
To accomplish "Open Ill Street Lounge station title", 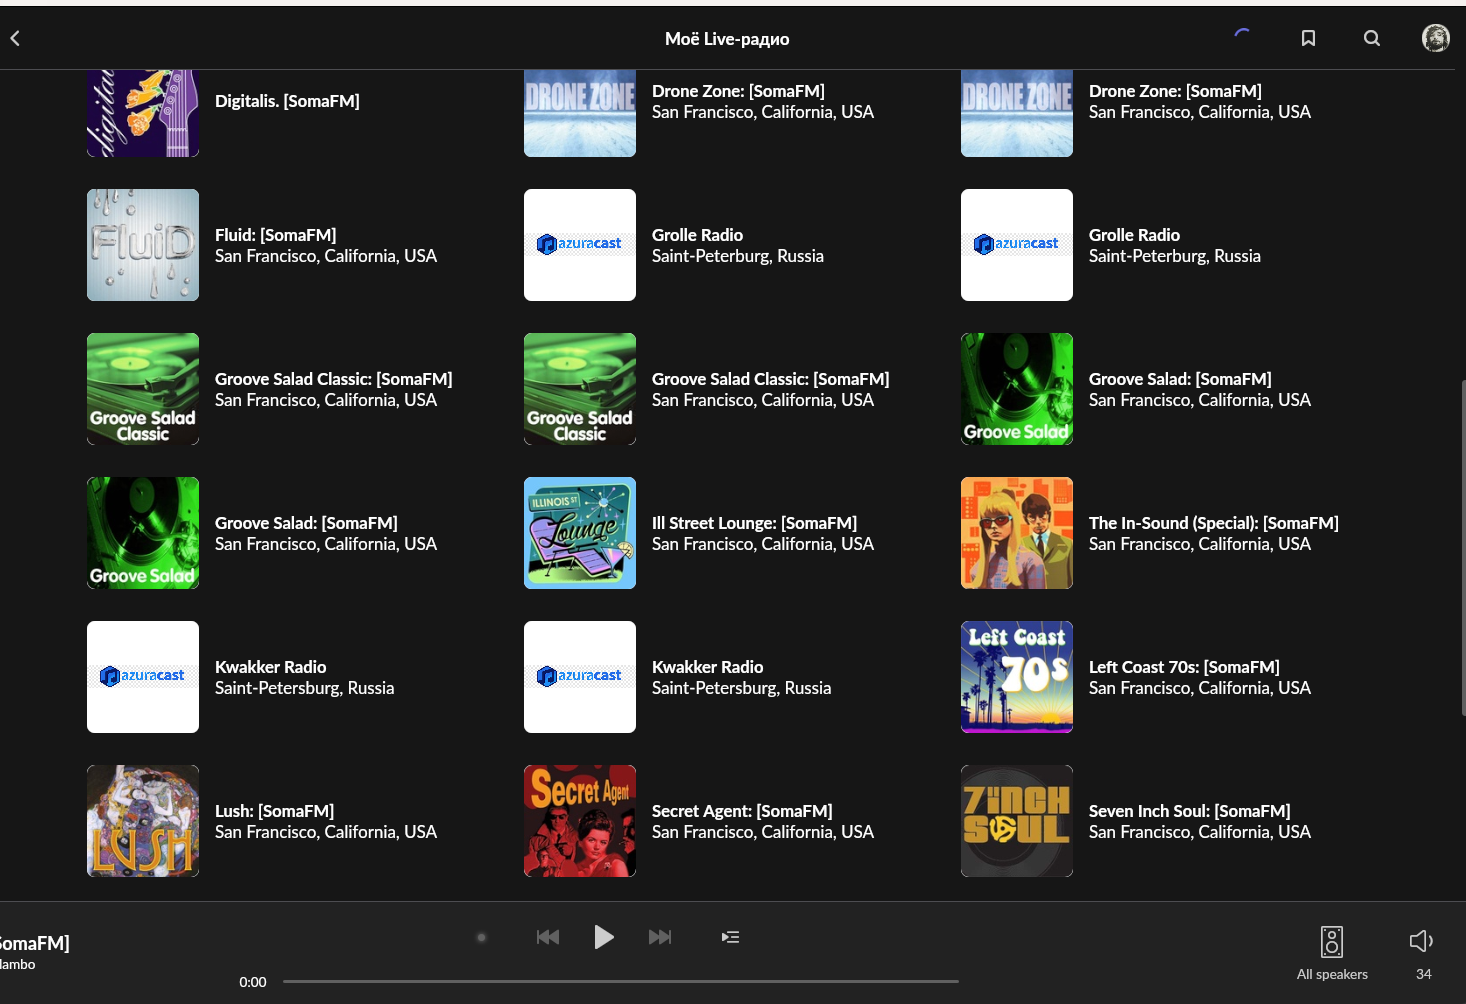I will click(x=754, y=523).
